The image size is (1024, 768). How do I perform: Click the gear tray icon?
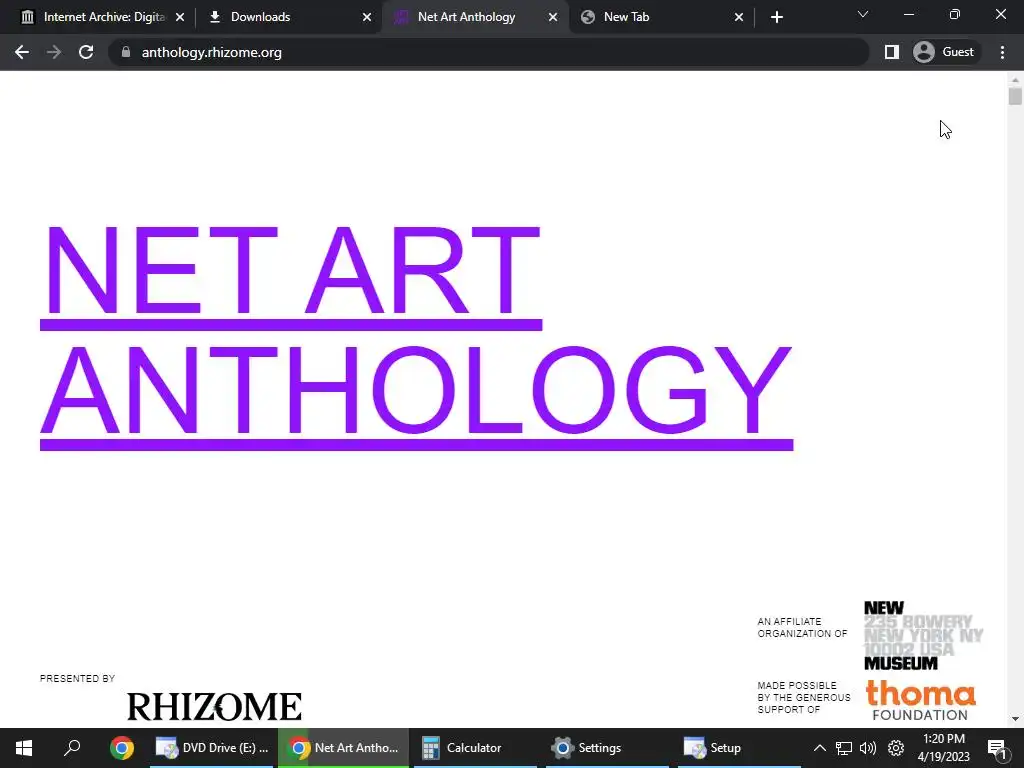point(896,748)
